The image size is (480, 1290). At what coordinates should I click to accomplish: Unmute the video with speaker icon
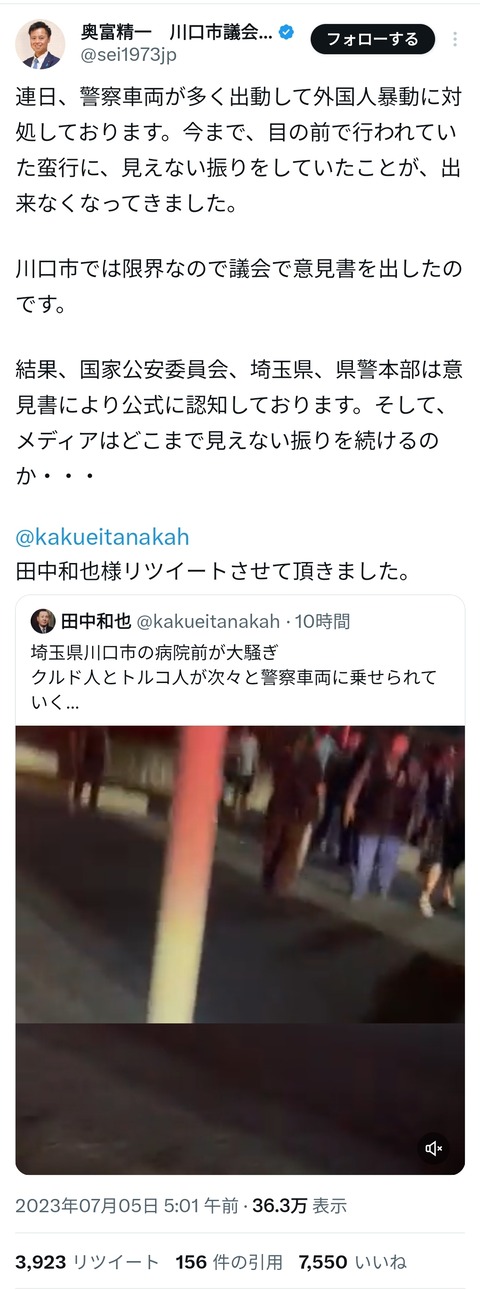pyautogui.click(x=434, y=1148)
